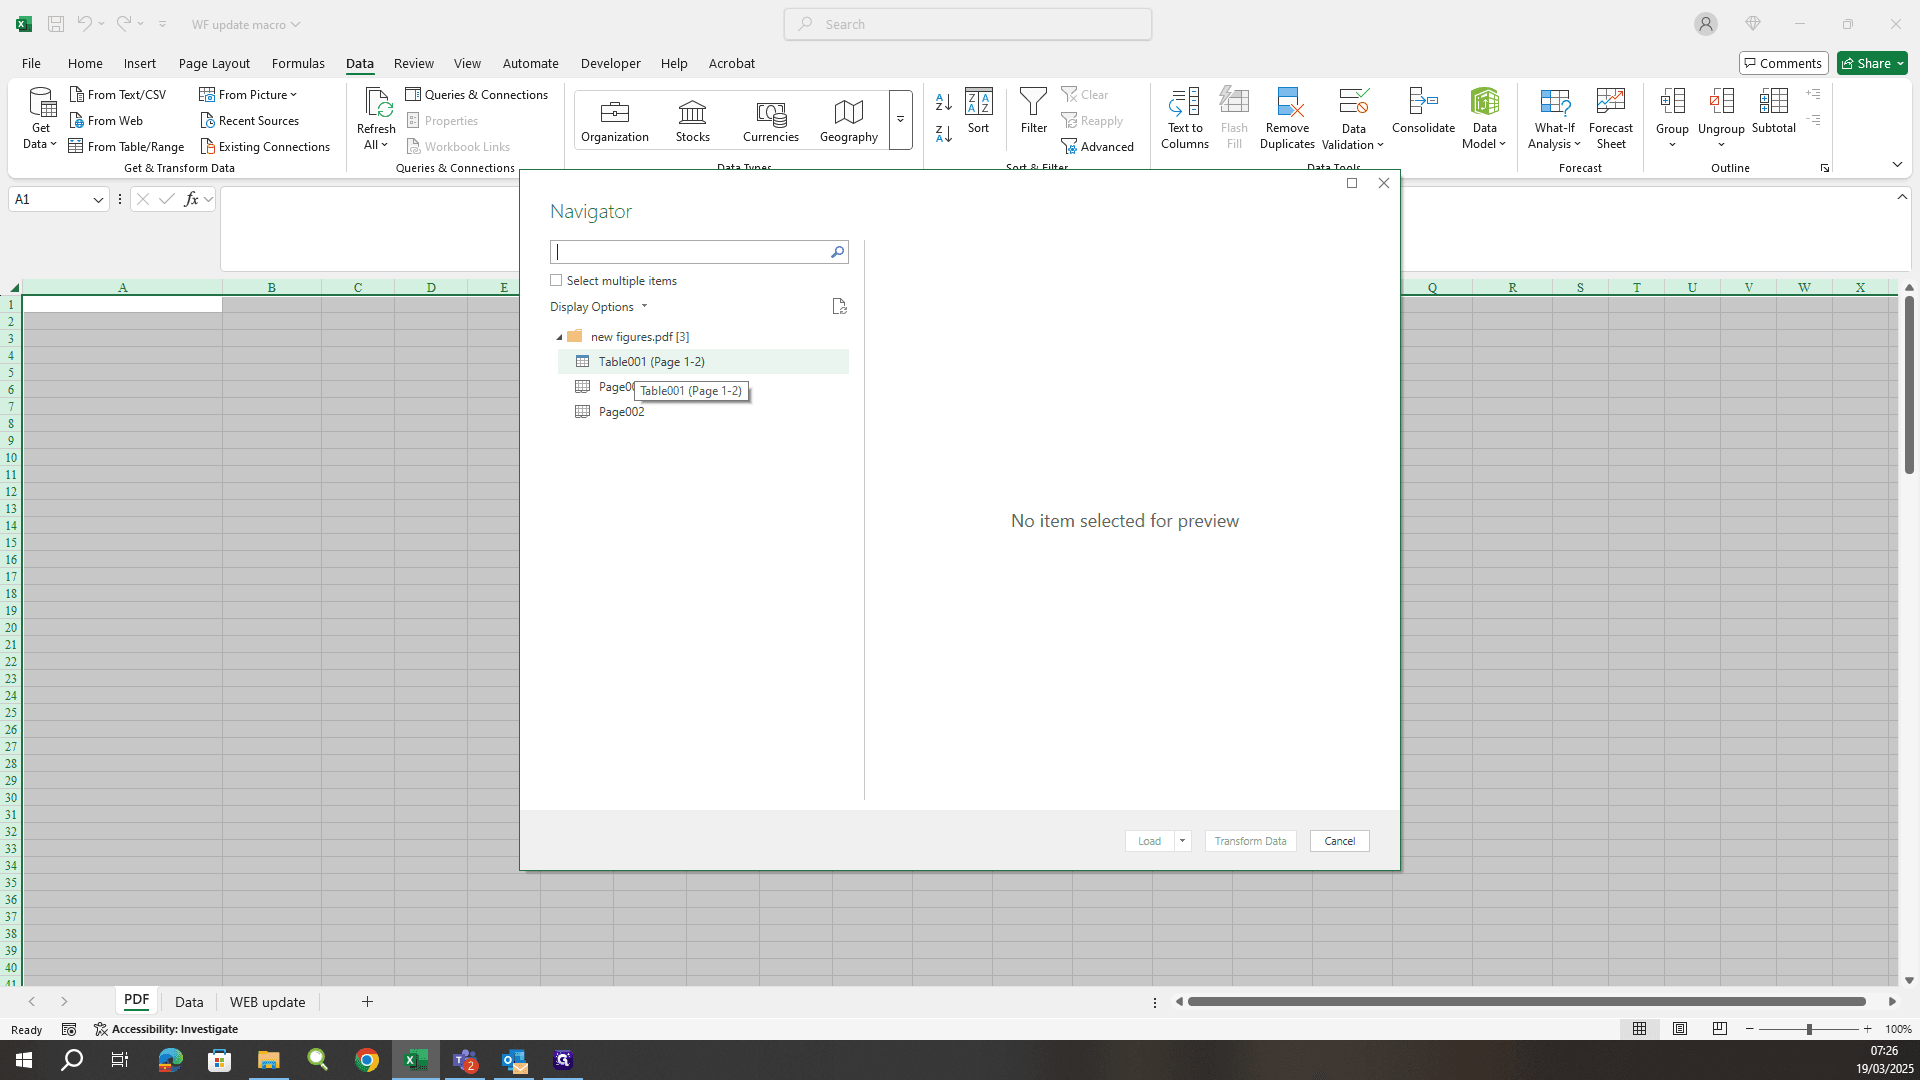Open the WEB update worksheet tab
This screenshot has height=1080, width=1920.
pyautogui.click(x=267, y=1002)
